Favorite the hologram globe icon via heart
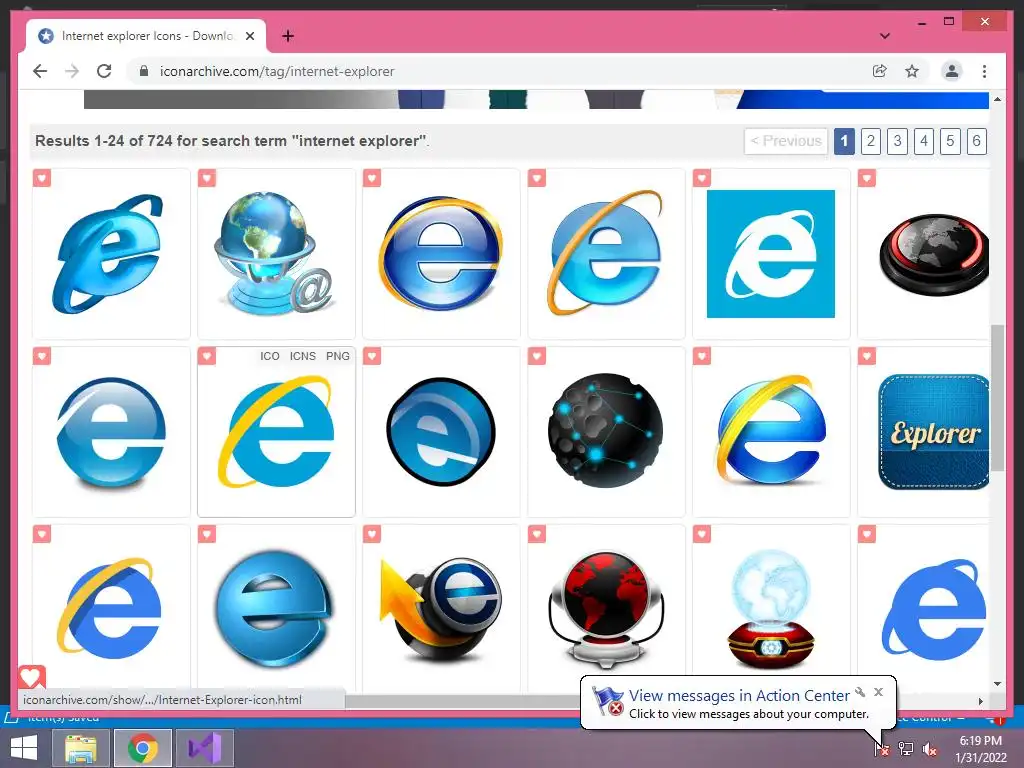Screen dimensions: 1024x768 point(702,534)
